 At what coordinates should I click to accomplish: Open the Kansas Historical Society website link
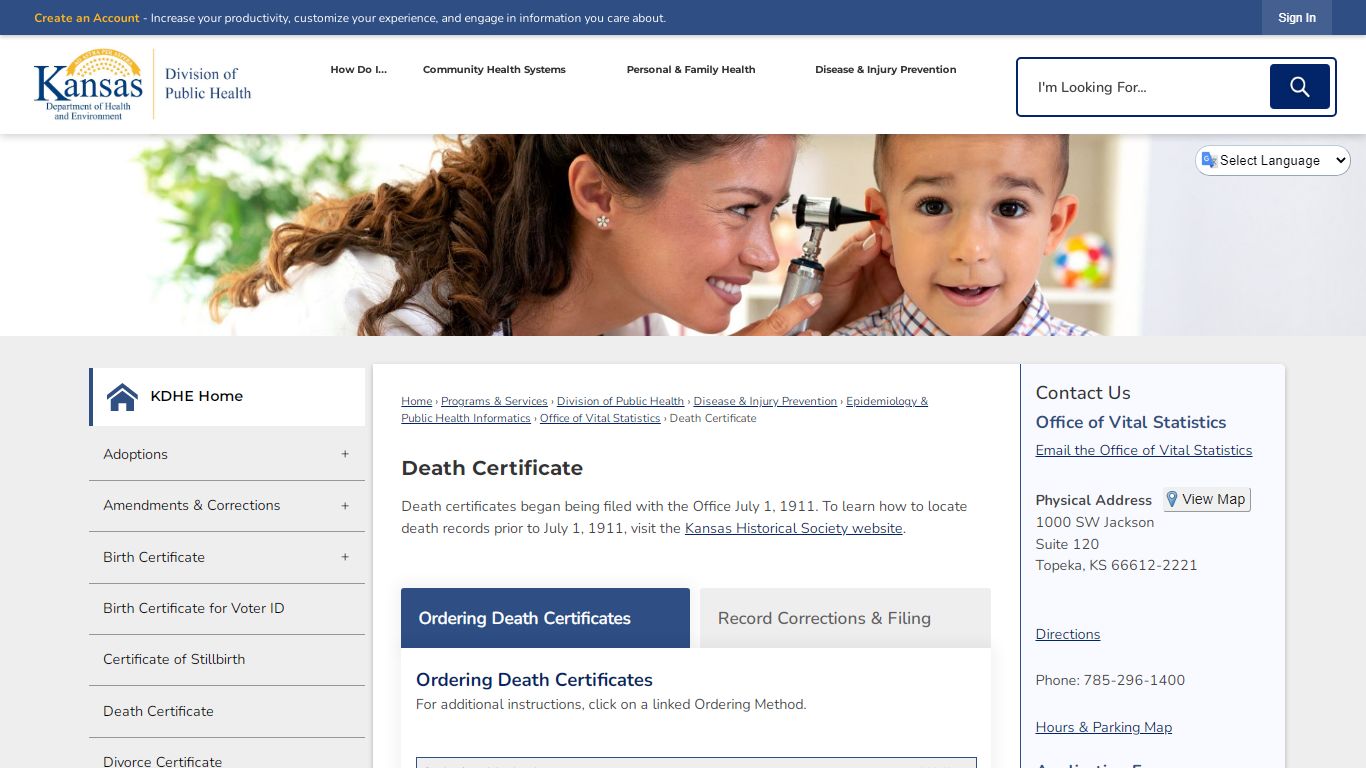coord(794,528)
